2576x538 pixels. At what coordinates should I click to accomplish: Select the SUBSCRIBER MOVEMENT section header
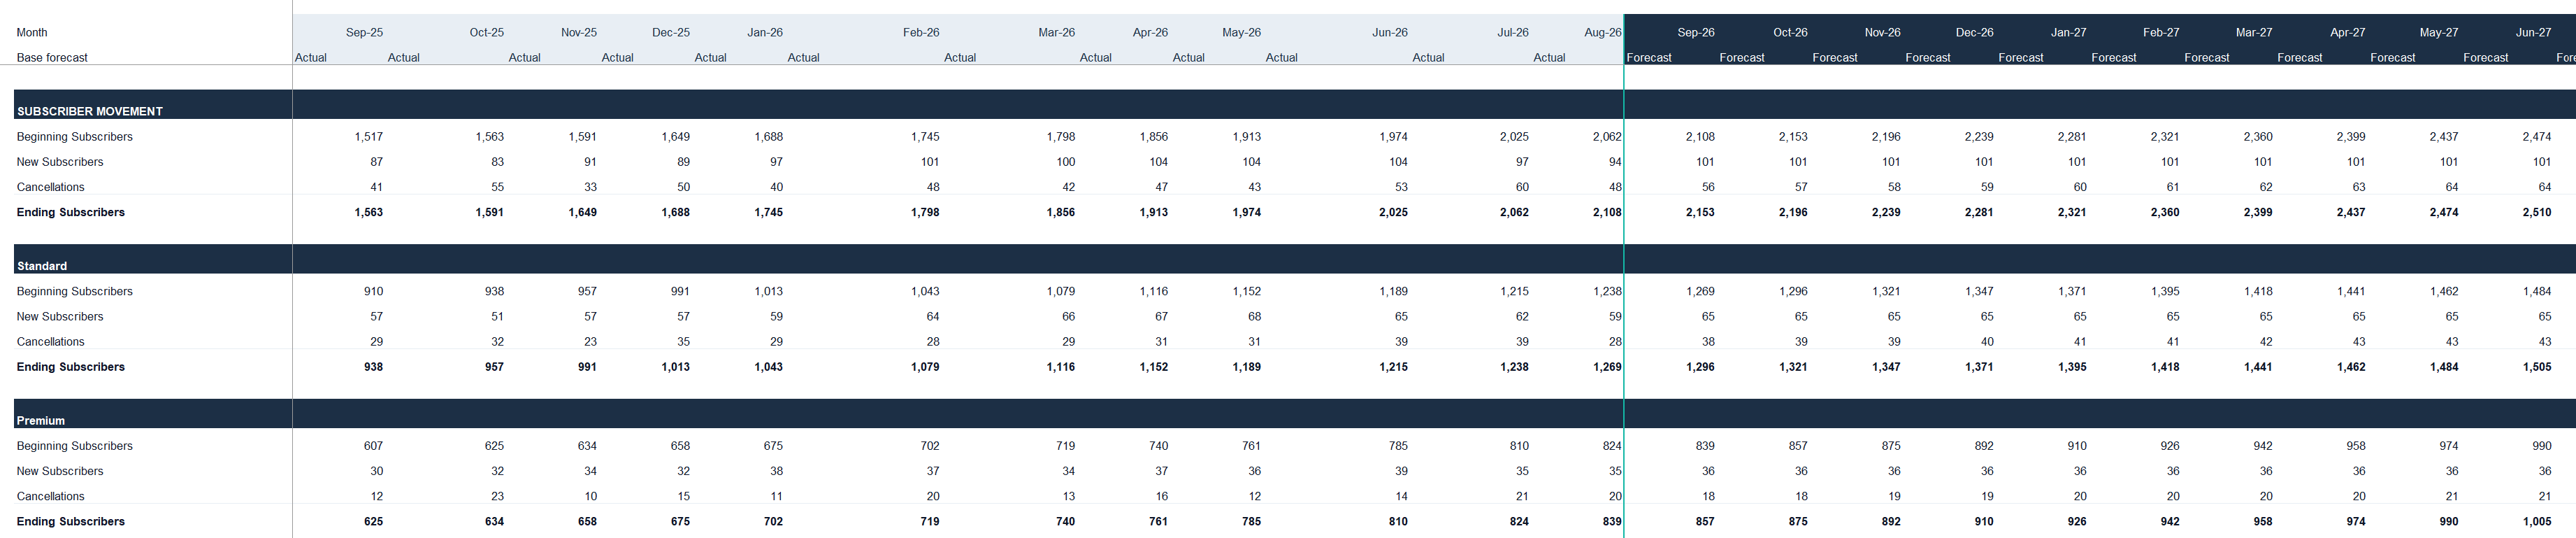click(x=90, y=111)
